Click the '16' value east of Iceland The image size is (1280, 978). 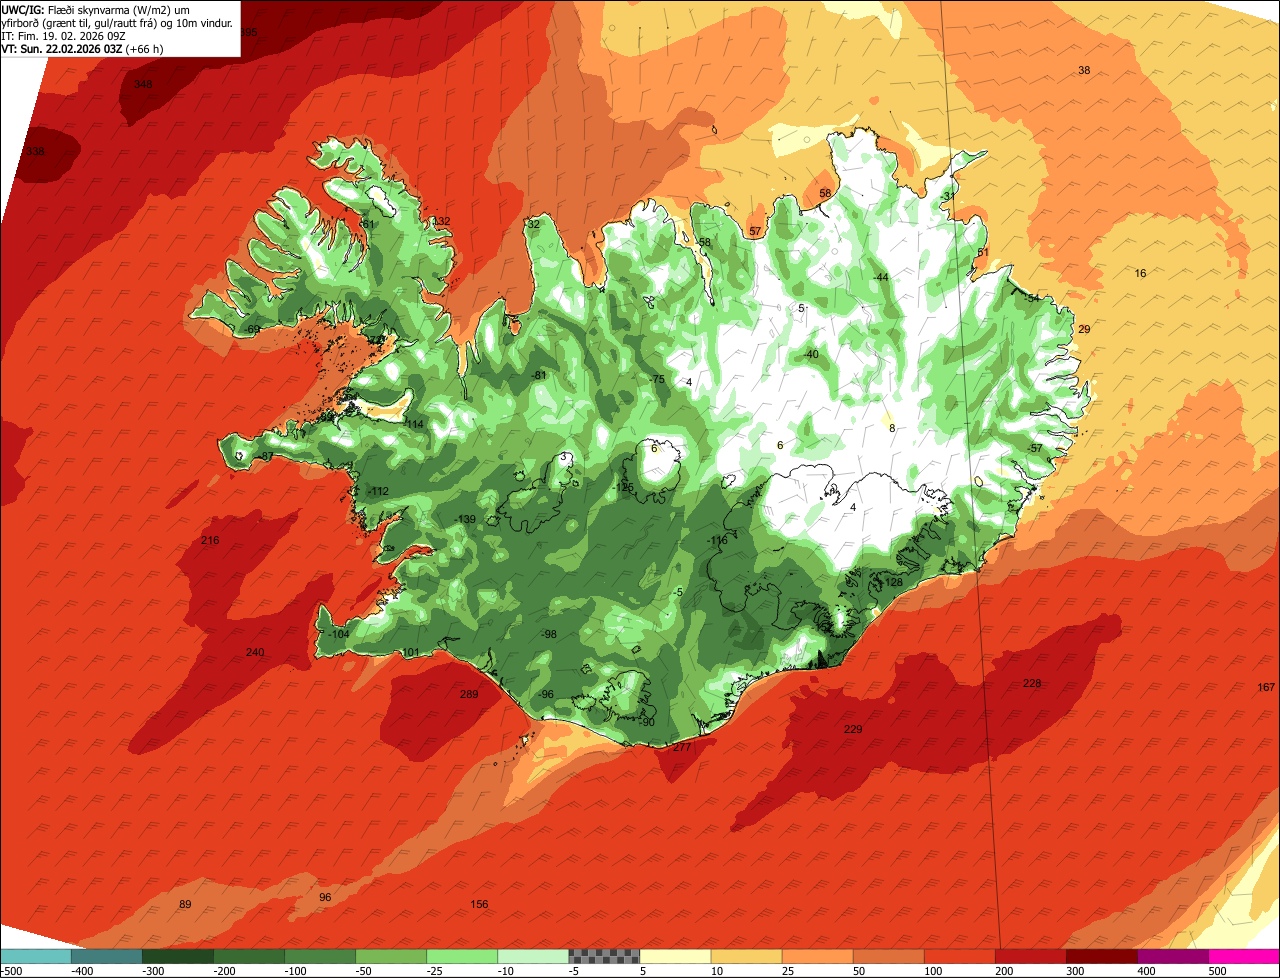[x=1141, y=273]
